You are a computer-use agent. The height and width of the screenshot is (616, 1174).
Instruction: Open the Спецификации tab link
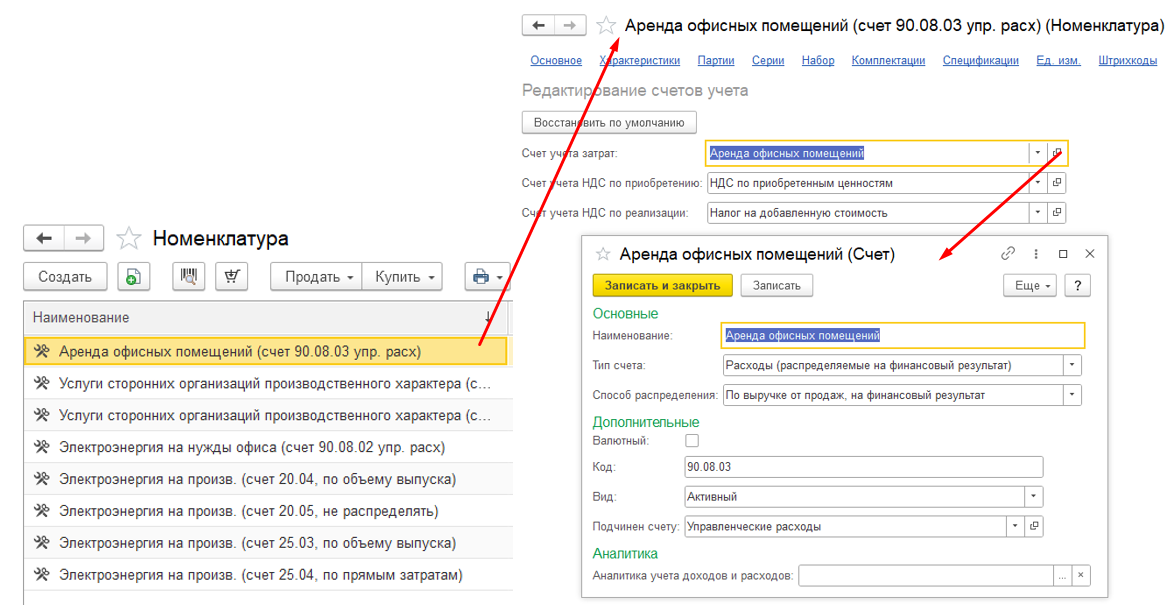click(981, 61)
